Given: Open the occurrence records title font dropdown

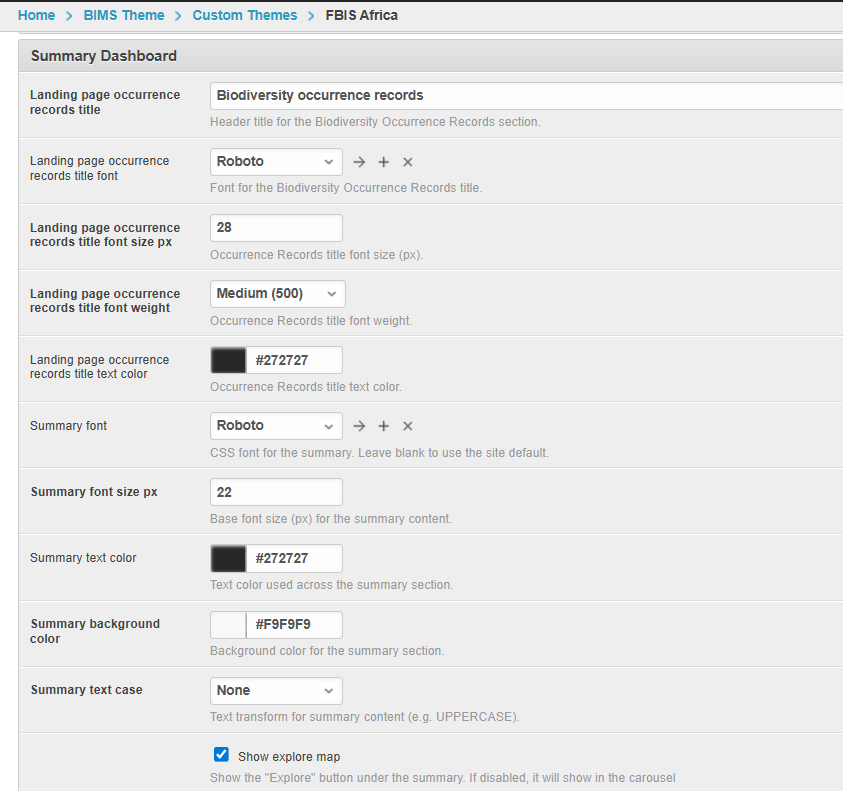Looking at the screenshot, I should point(276,162).
